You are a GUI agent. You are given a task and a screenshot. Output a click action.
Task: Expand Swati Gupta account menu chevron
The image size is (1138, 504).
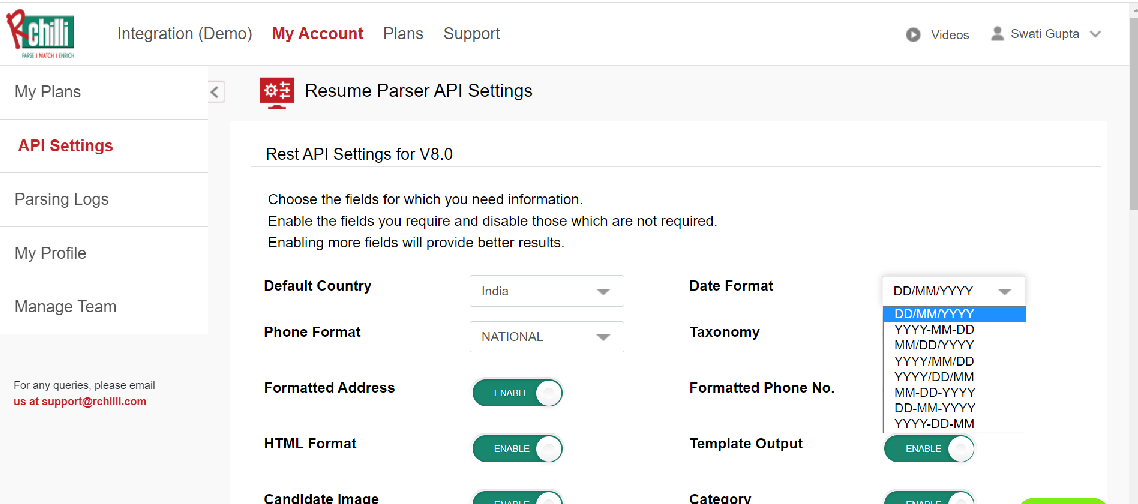pos(1095,34)
